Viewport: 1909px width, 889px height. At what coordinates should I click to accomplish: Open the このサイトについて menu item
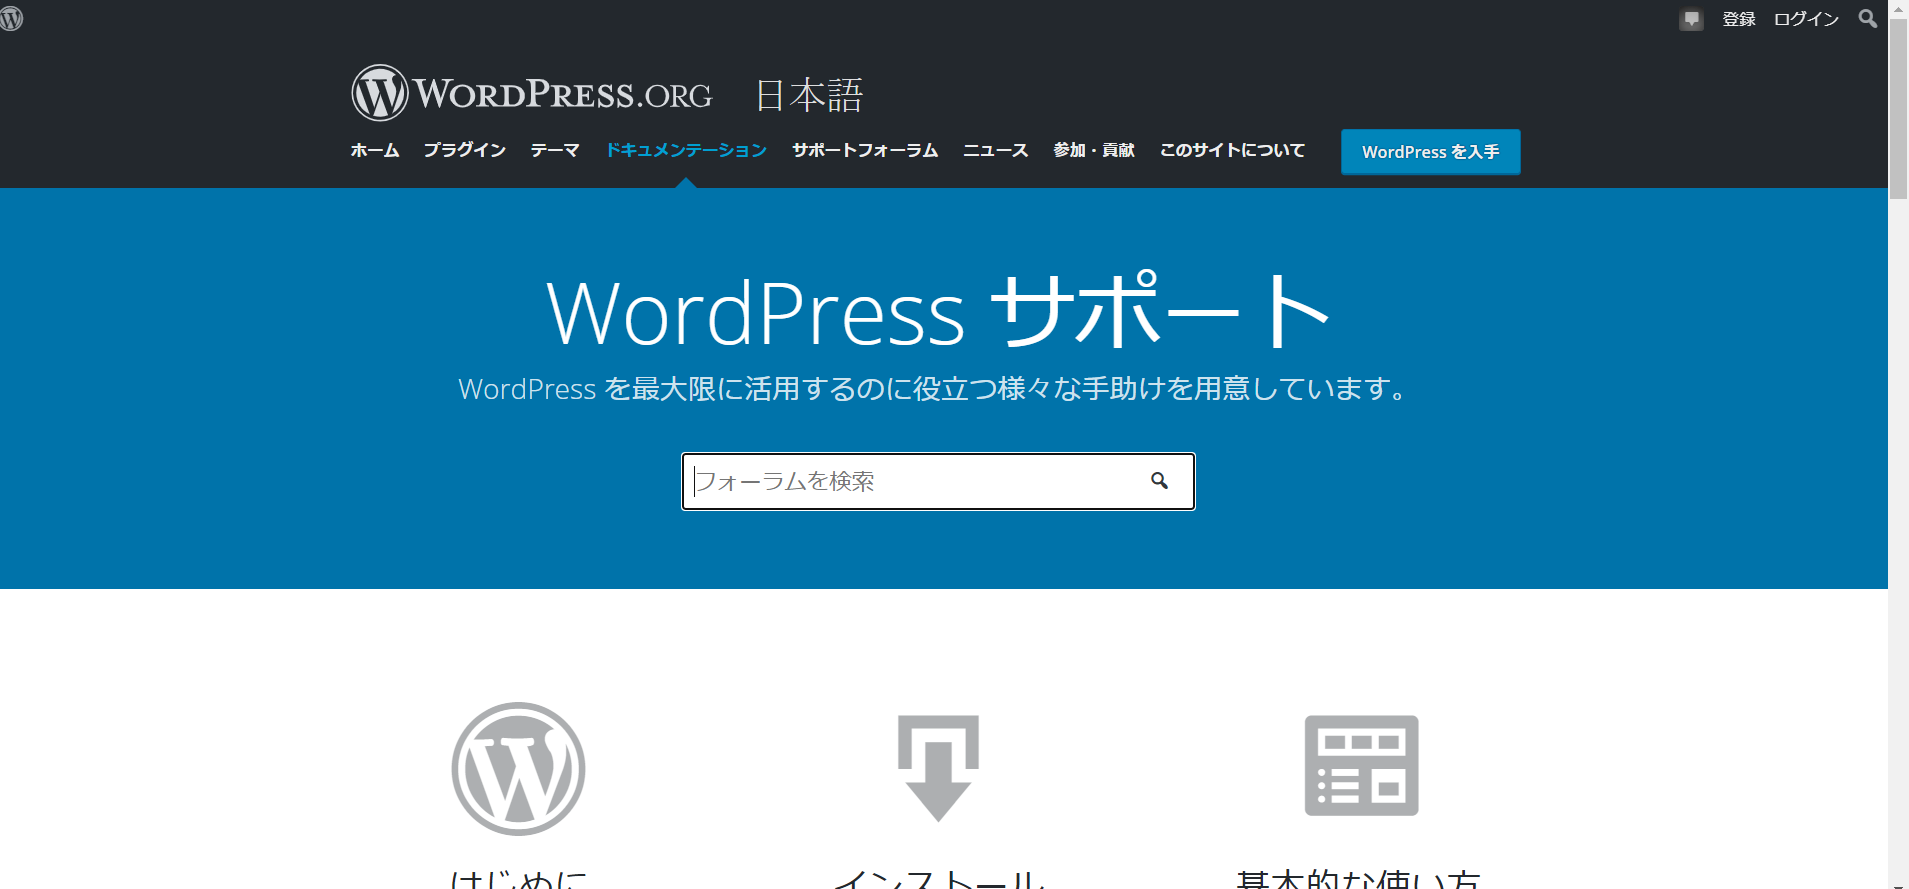pos(1232,150)
